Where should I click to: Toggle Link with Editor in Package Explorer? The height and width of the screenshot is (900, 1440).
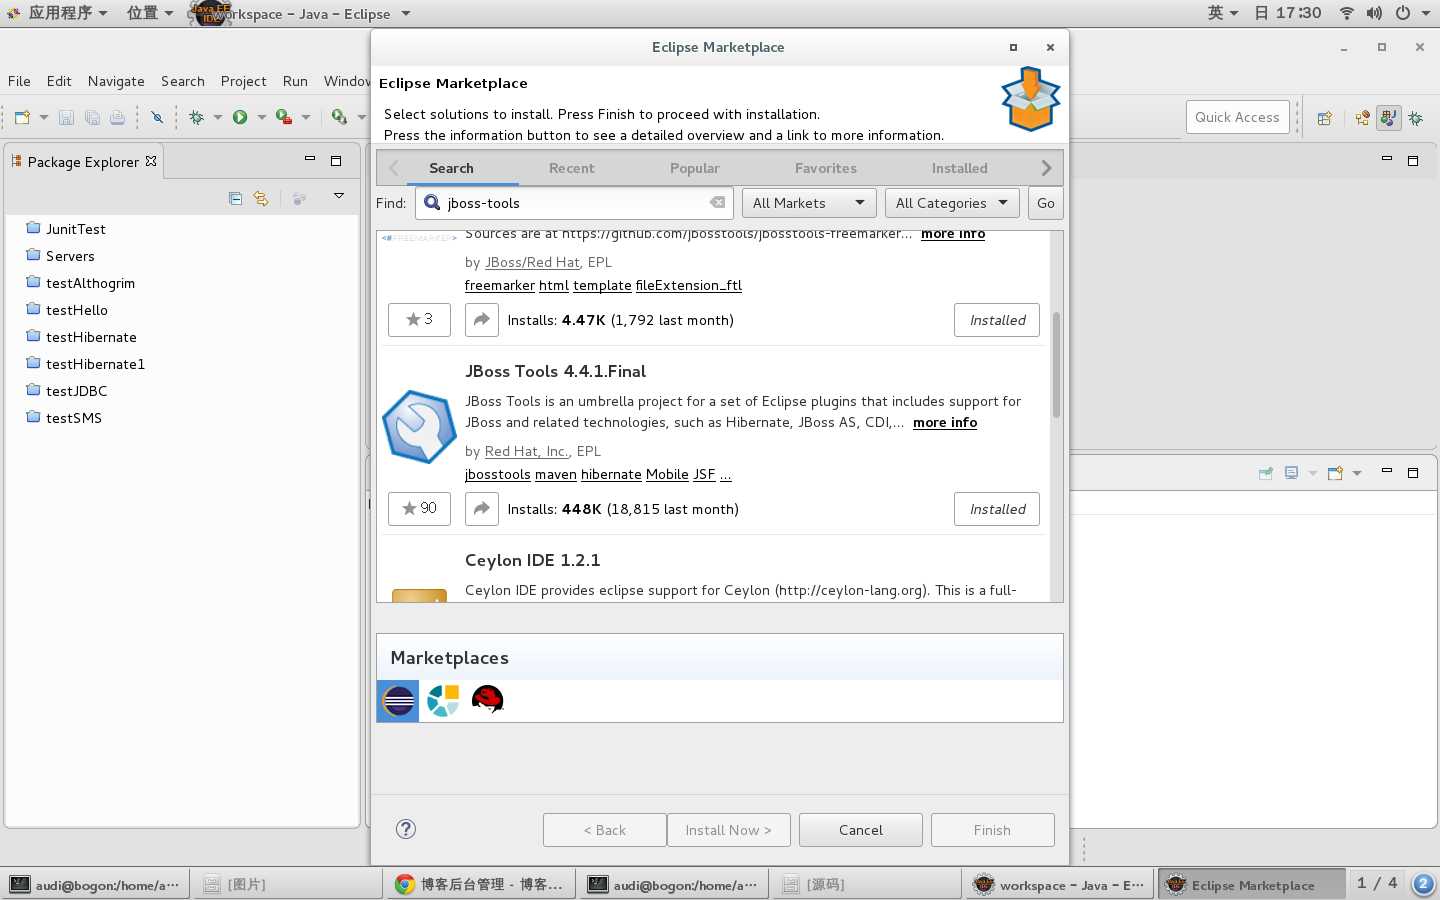tap(261, 198)
